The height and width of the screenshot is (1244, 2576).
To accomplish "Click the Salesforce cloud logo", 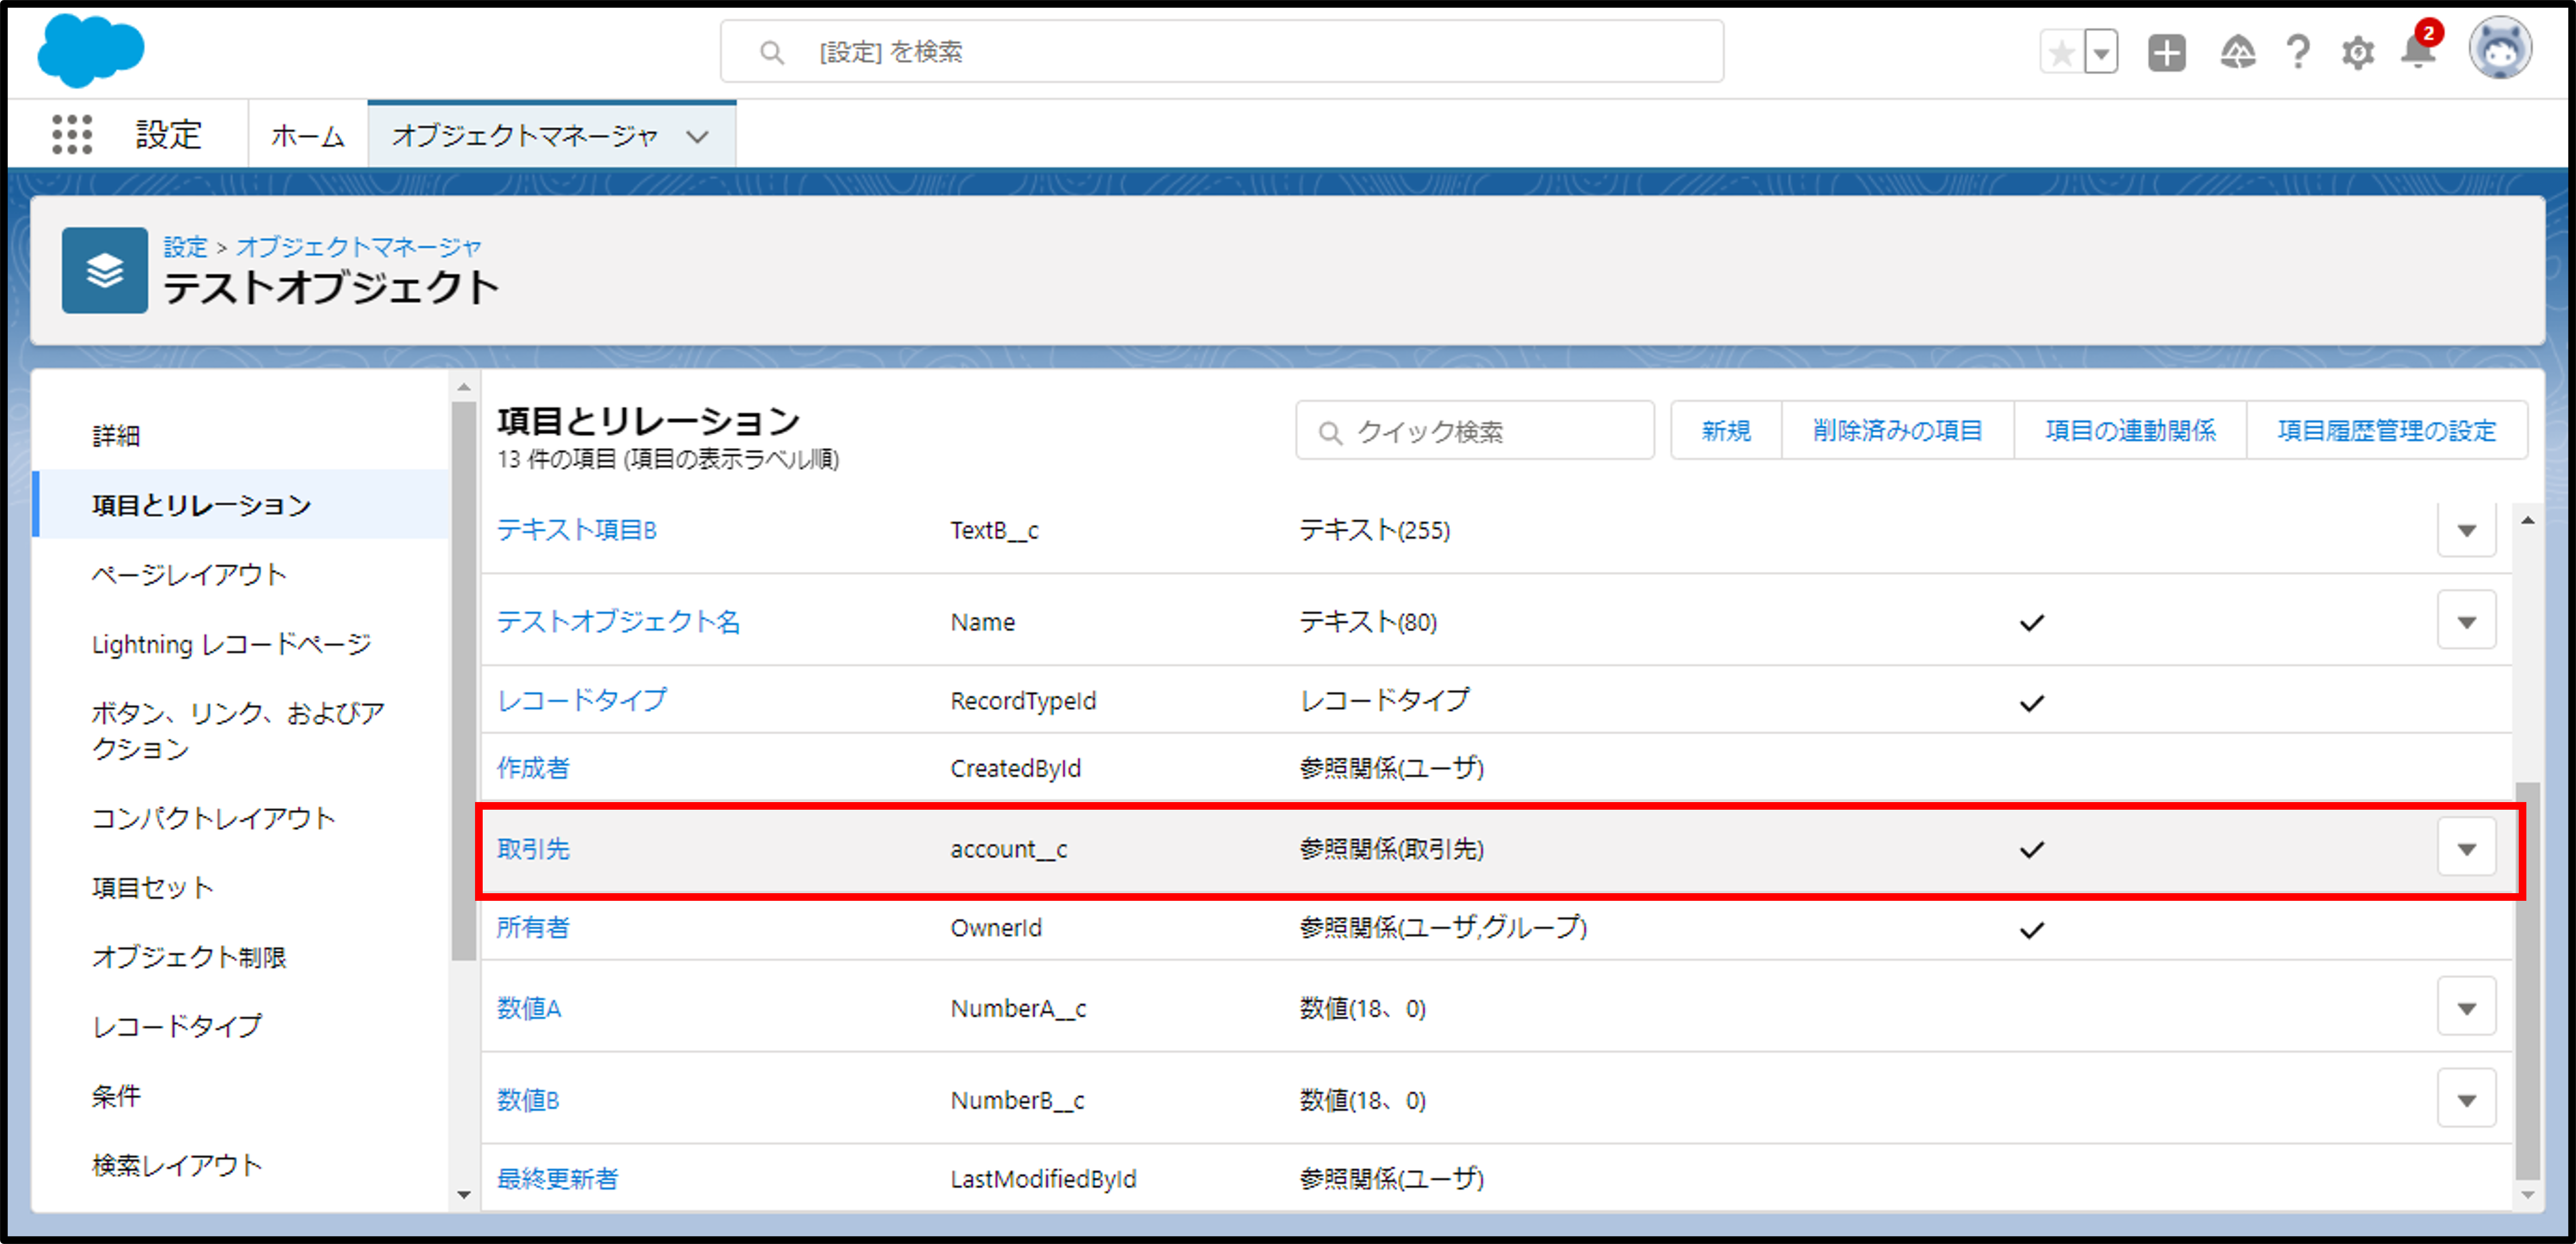I will point(90,50).
